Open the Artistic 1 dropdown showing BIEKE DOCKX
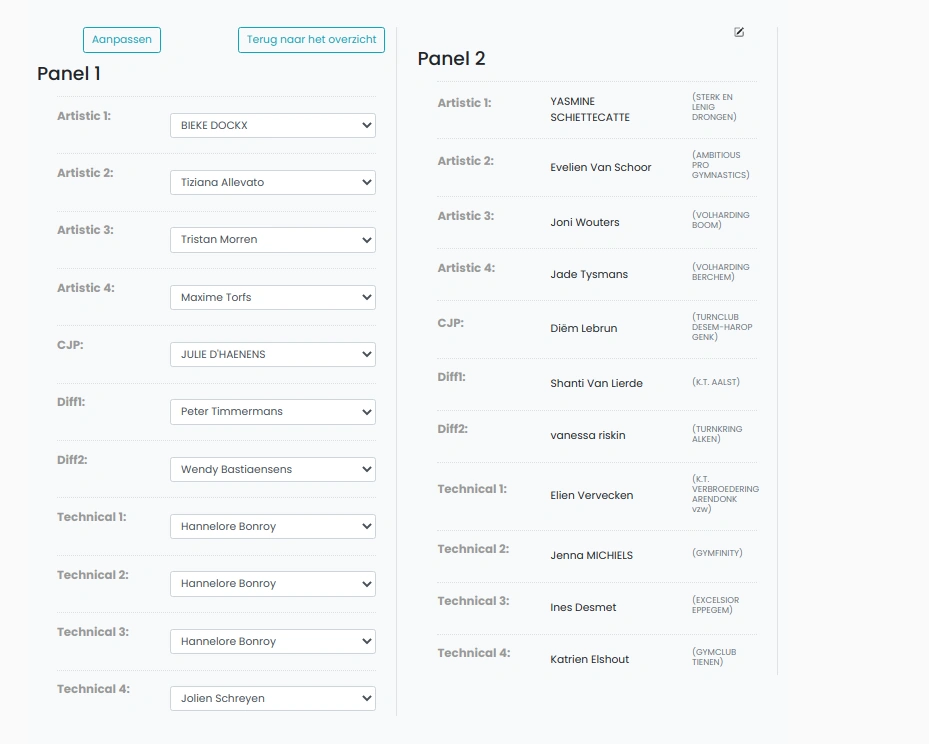929x744 pixels. (x=273, y=126)
